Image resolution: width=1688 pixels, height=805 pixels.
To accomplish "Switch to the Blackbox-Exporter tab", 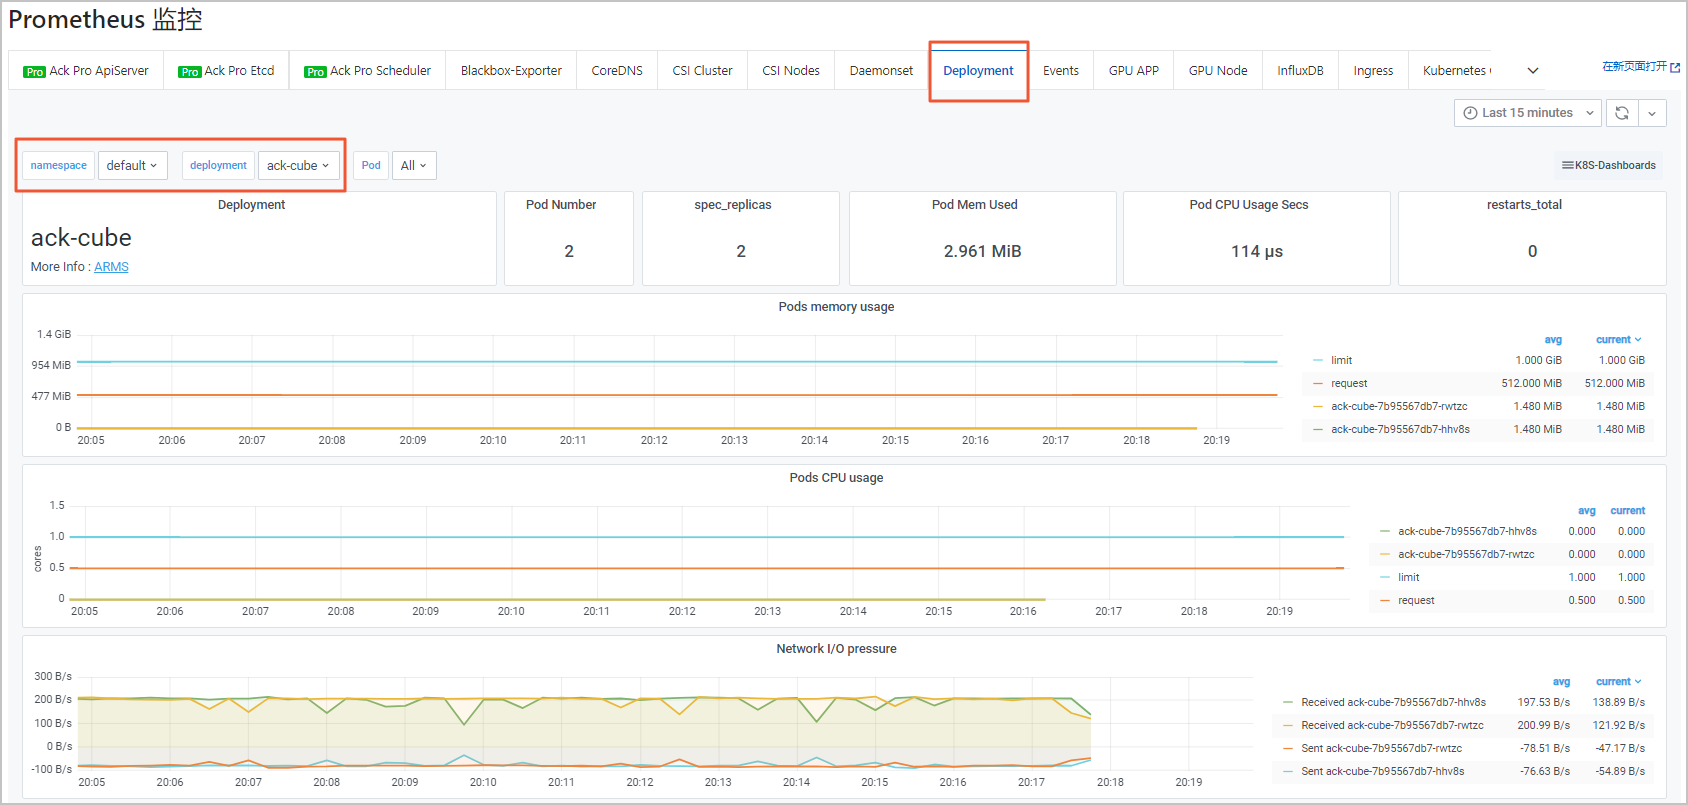I will pyautogui.click(x=511, y=71).
